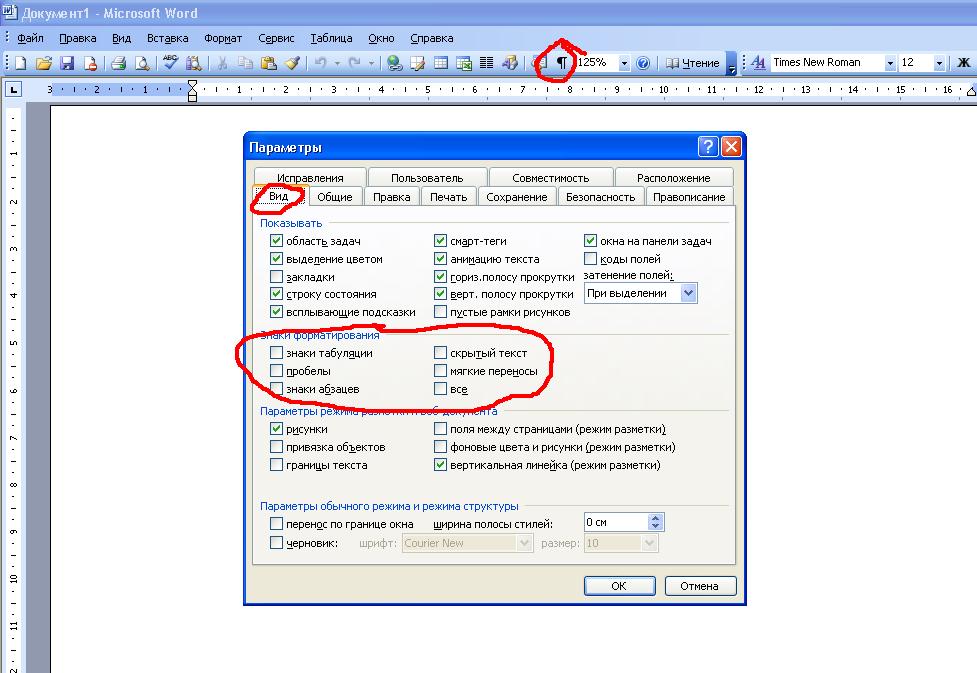Check the 'пробелы' formatting marks option
The width and height of the screenshot is (977, 673).
click(277, 371)
